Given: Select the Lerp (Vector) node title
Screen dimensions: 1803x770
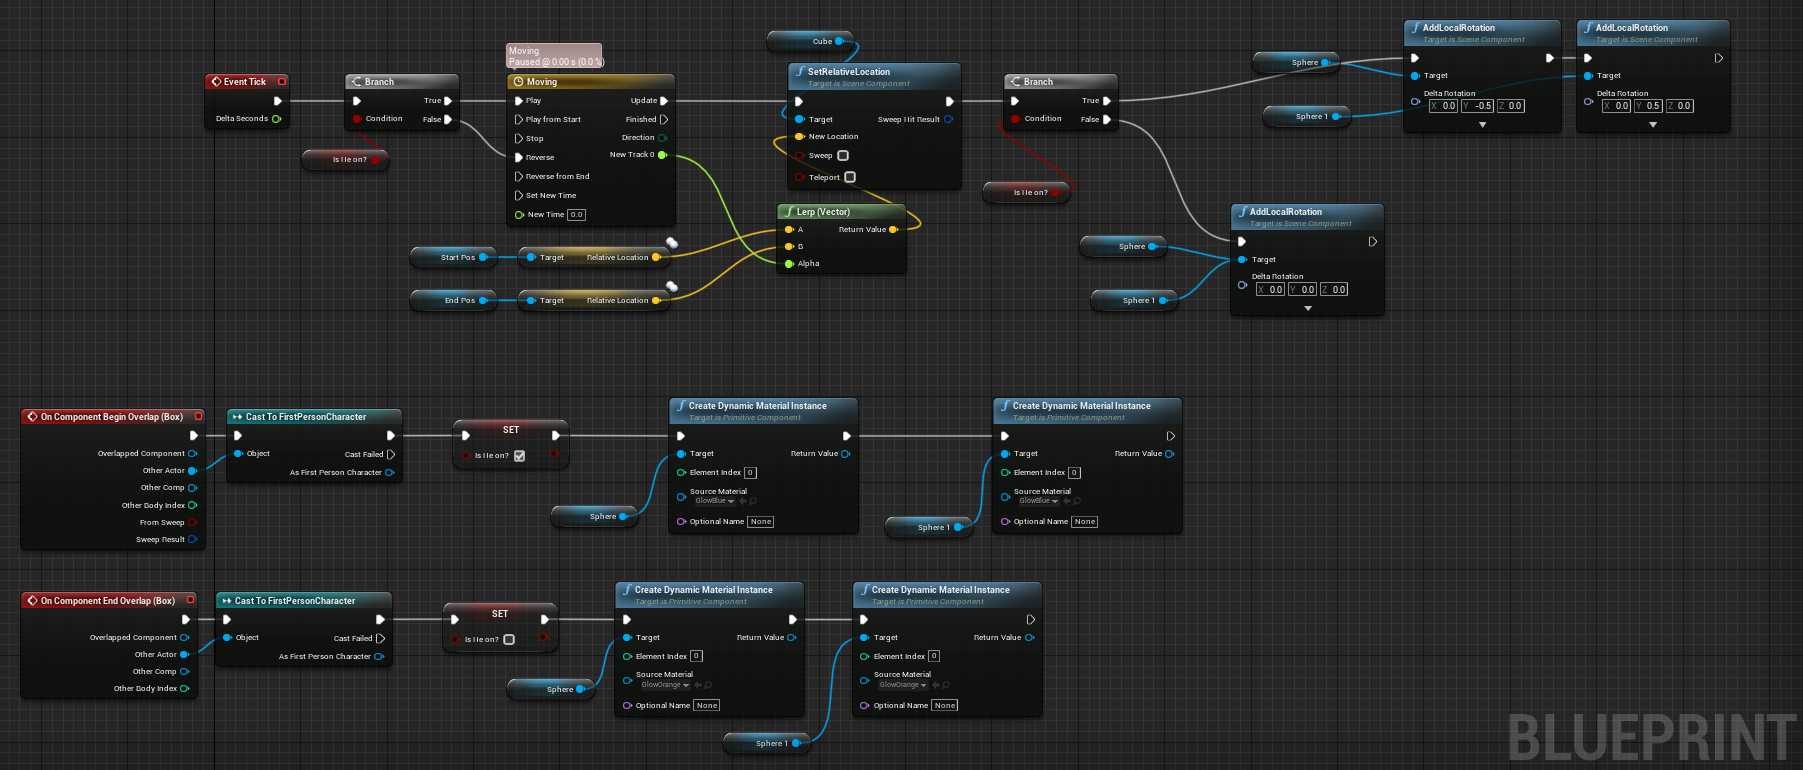Looking at the screenshot, I should click(x=823, y=212).
